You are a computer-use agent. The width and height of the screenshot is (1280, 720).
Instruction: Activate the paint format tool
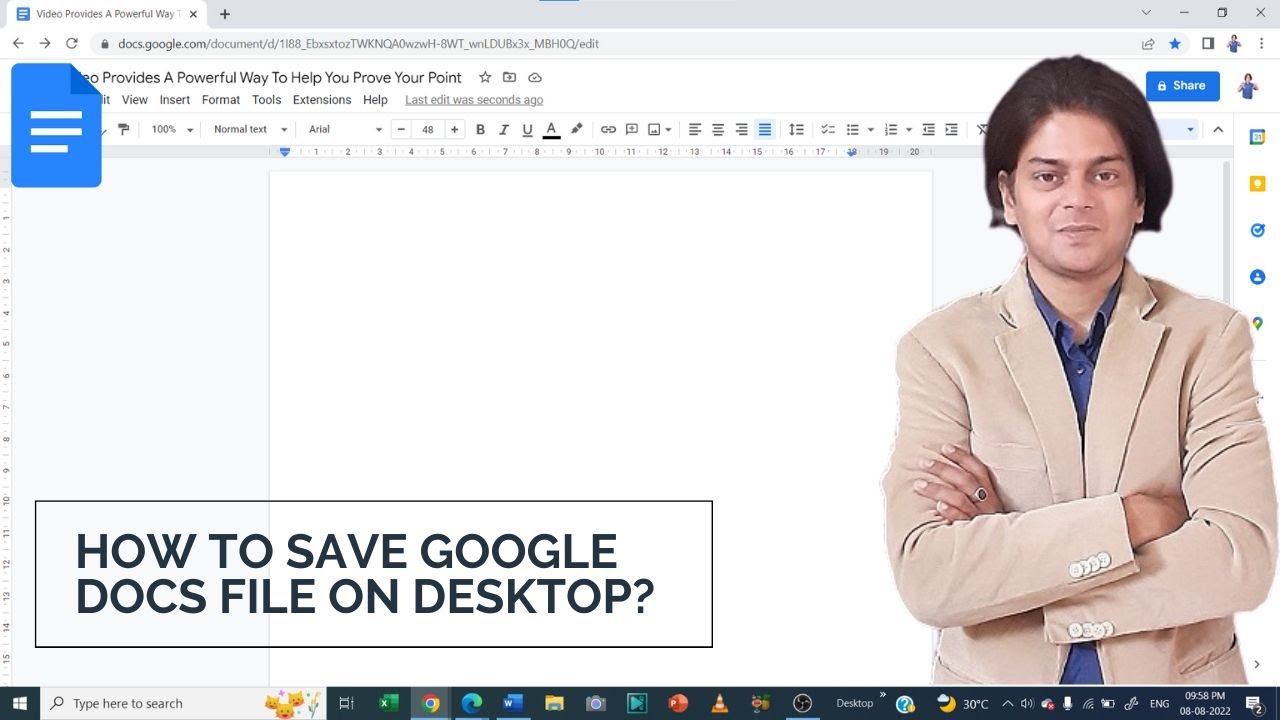(x=124, y=129)
